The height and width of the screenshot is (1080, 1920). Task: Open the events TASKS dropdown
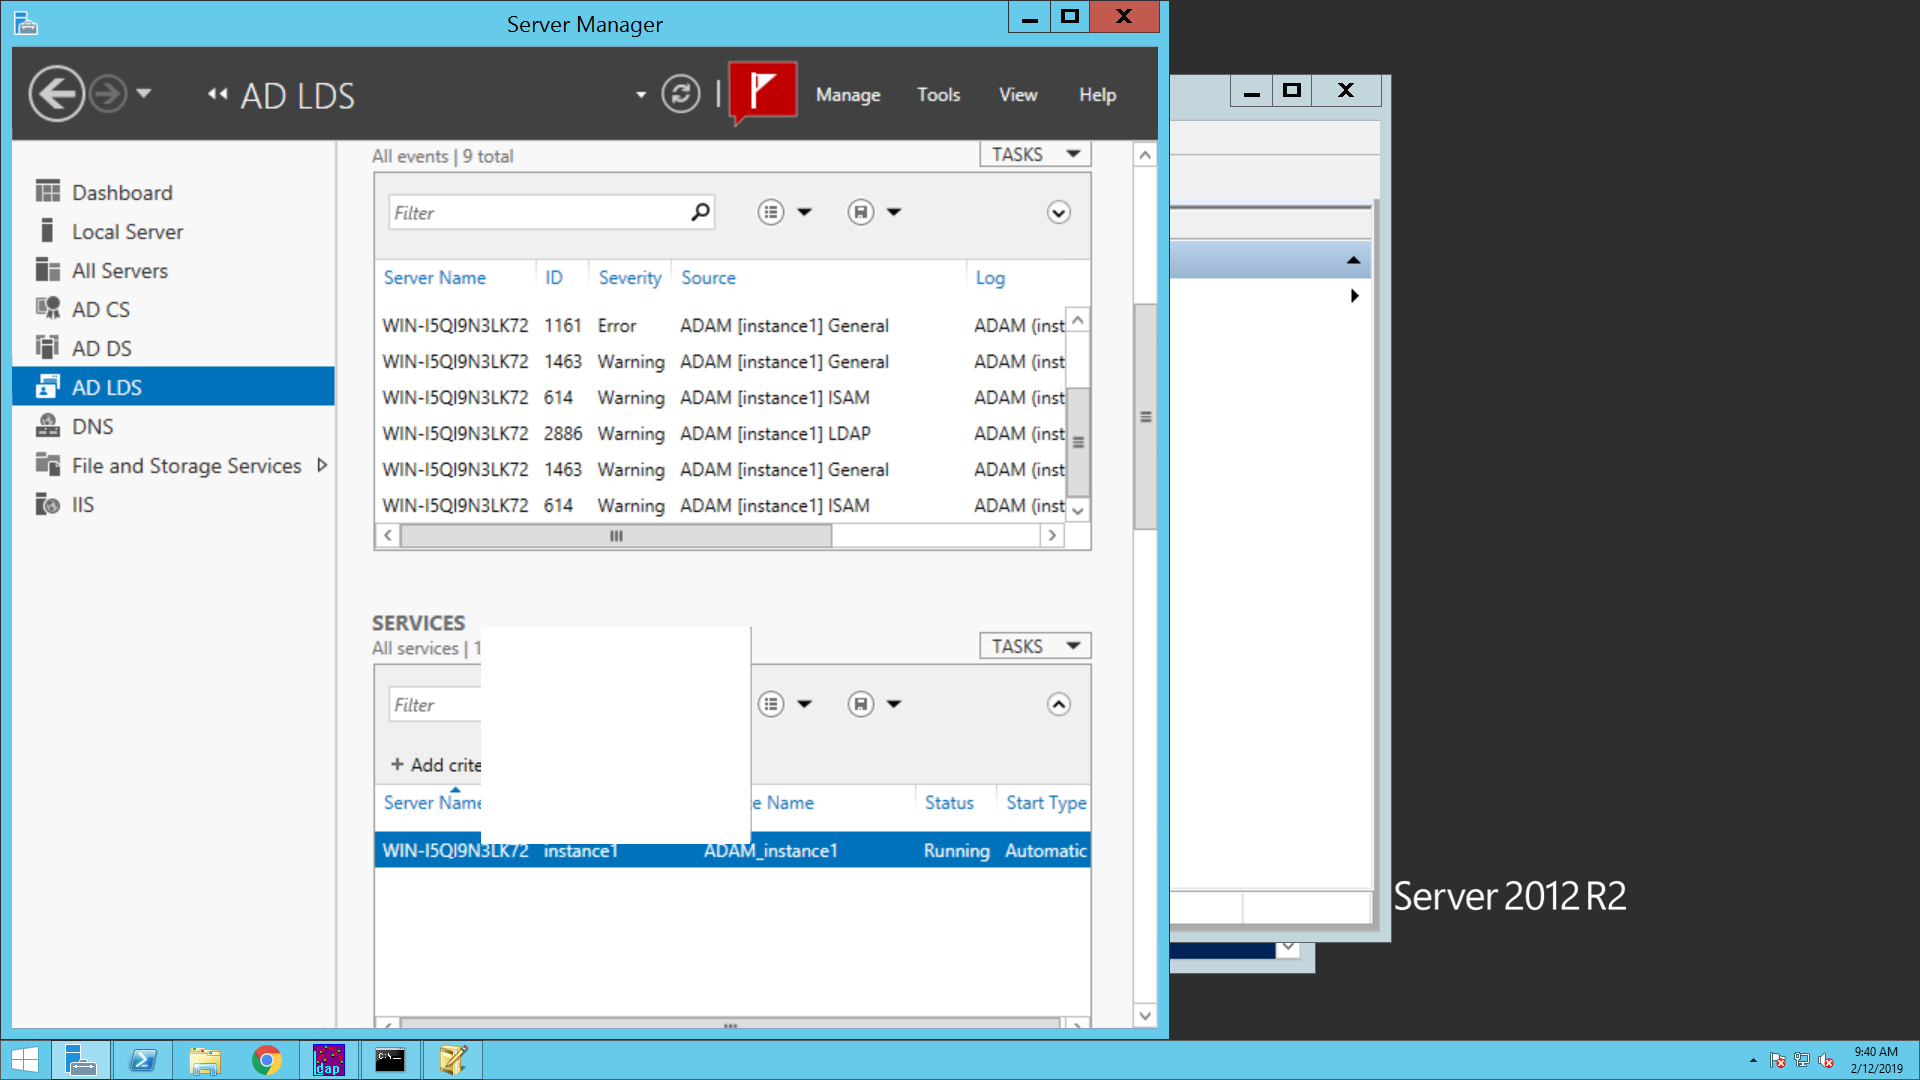[1034, 154]
